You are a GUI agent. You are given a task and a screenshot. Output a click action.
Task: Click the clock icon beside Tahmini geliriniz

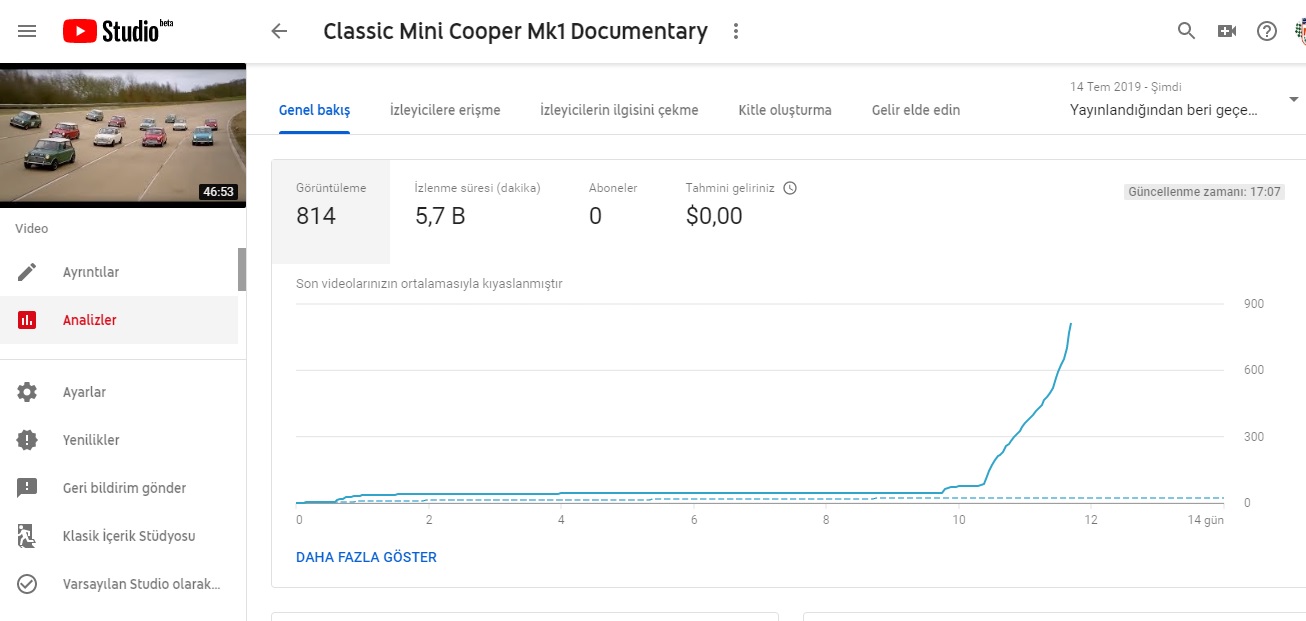click(790, 188)
